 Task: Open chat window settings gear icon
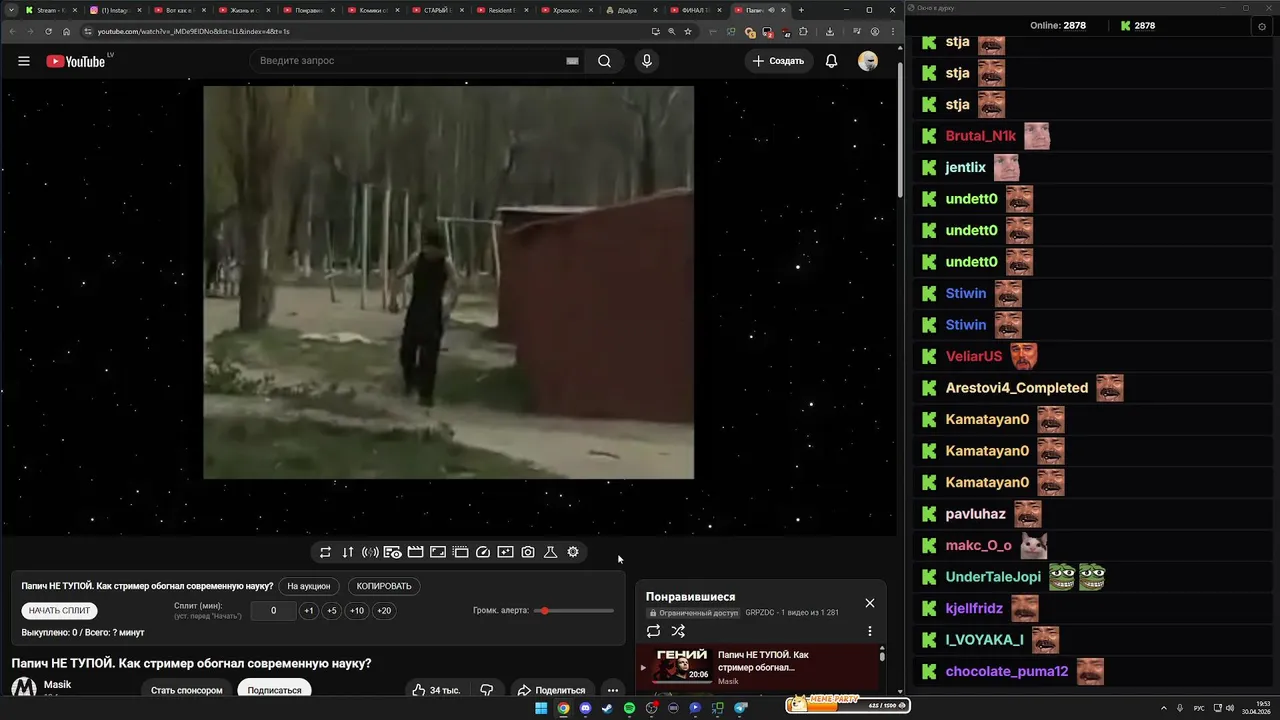(1262, 27)
